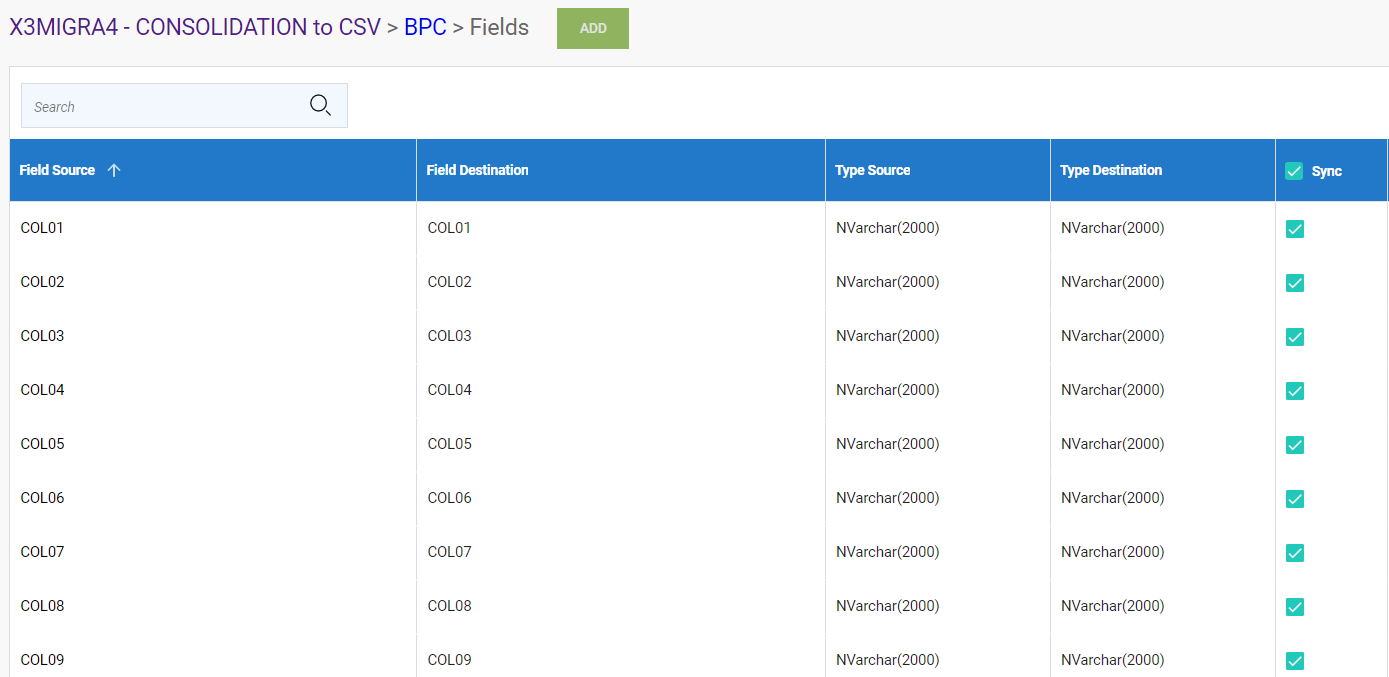
Task: Select the COL04 Field Source cell
Action: pos(43,390)
